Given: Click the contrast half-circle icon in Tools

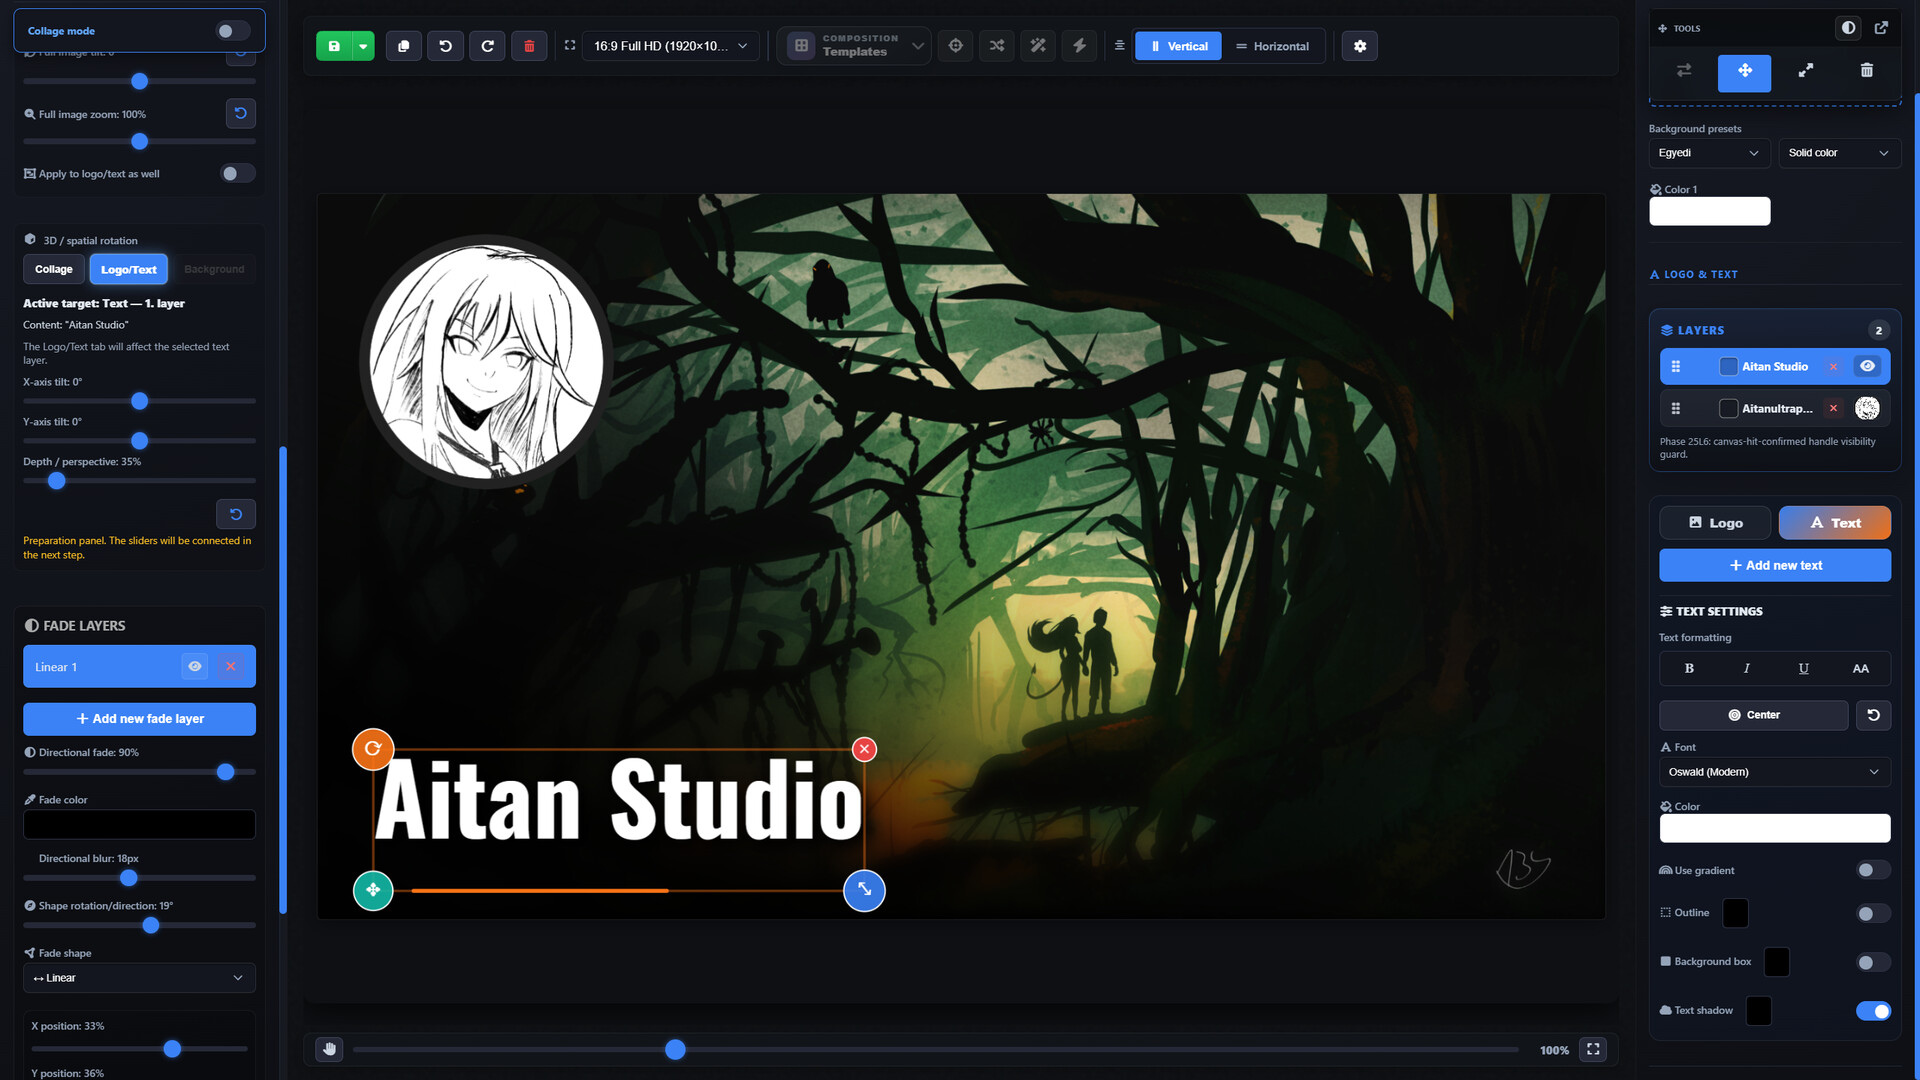Looking at the screenshot, I should point(1848,28).
